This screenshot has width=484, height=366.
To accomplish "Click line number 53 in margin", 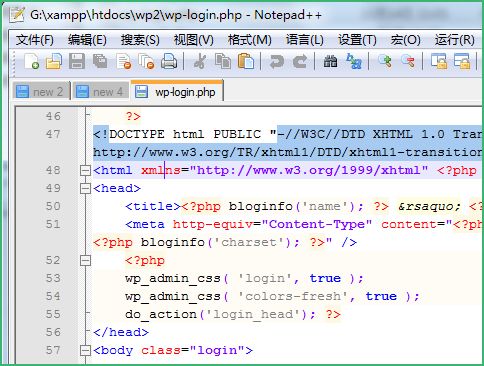I will point(53,278).
